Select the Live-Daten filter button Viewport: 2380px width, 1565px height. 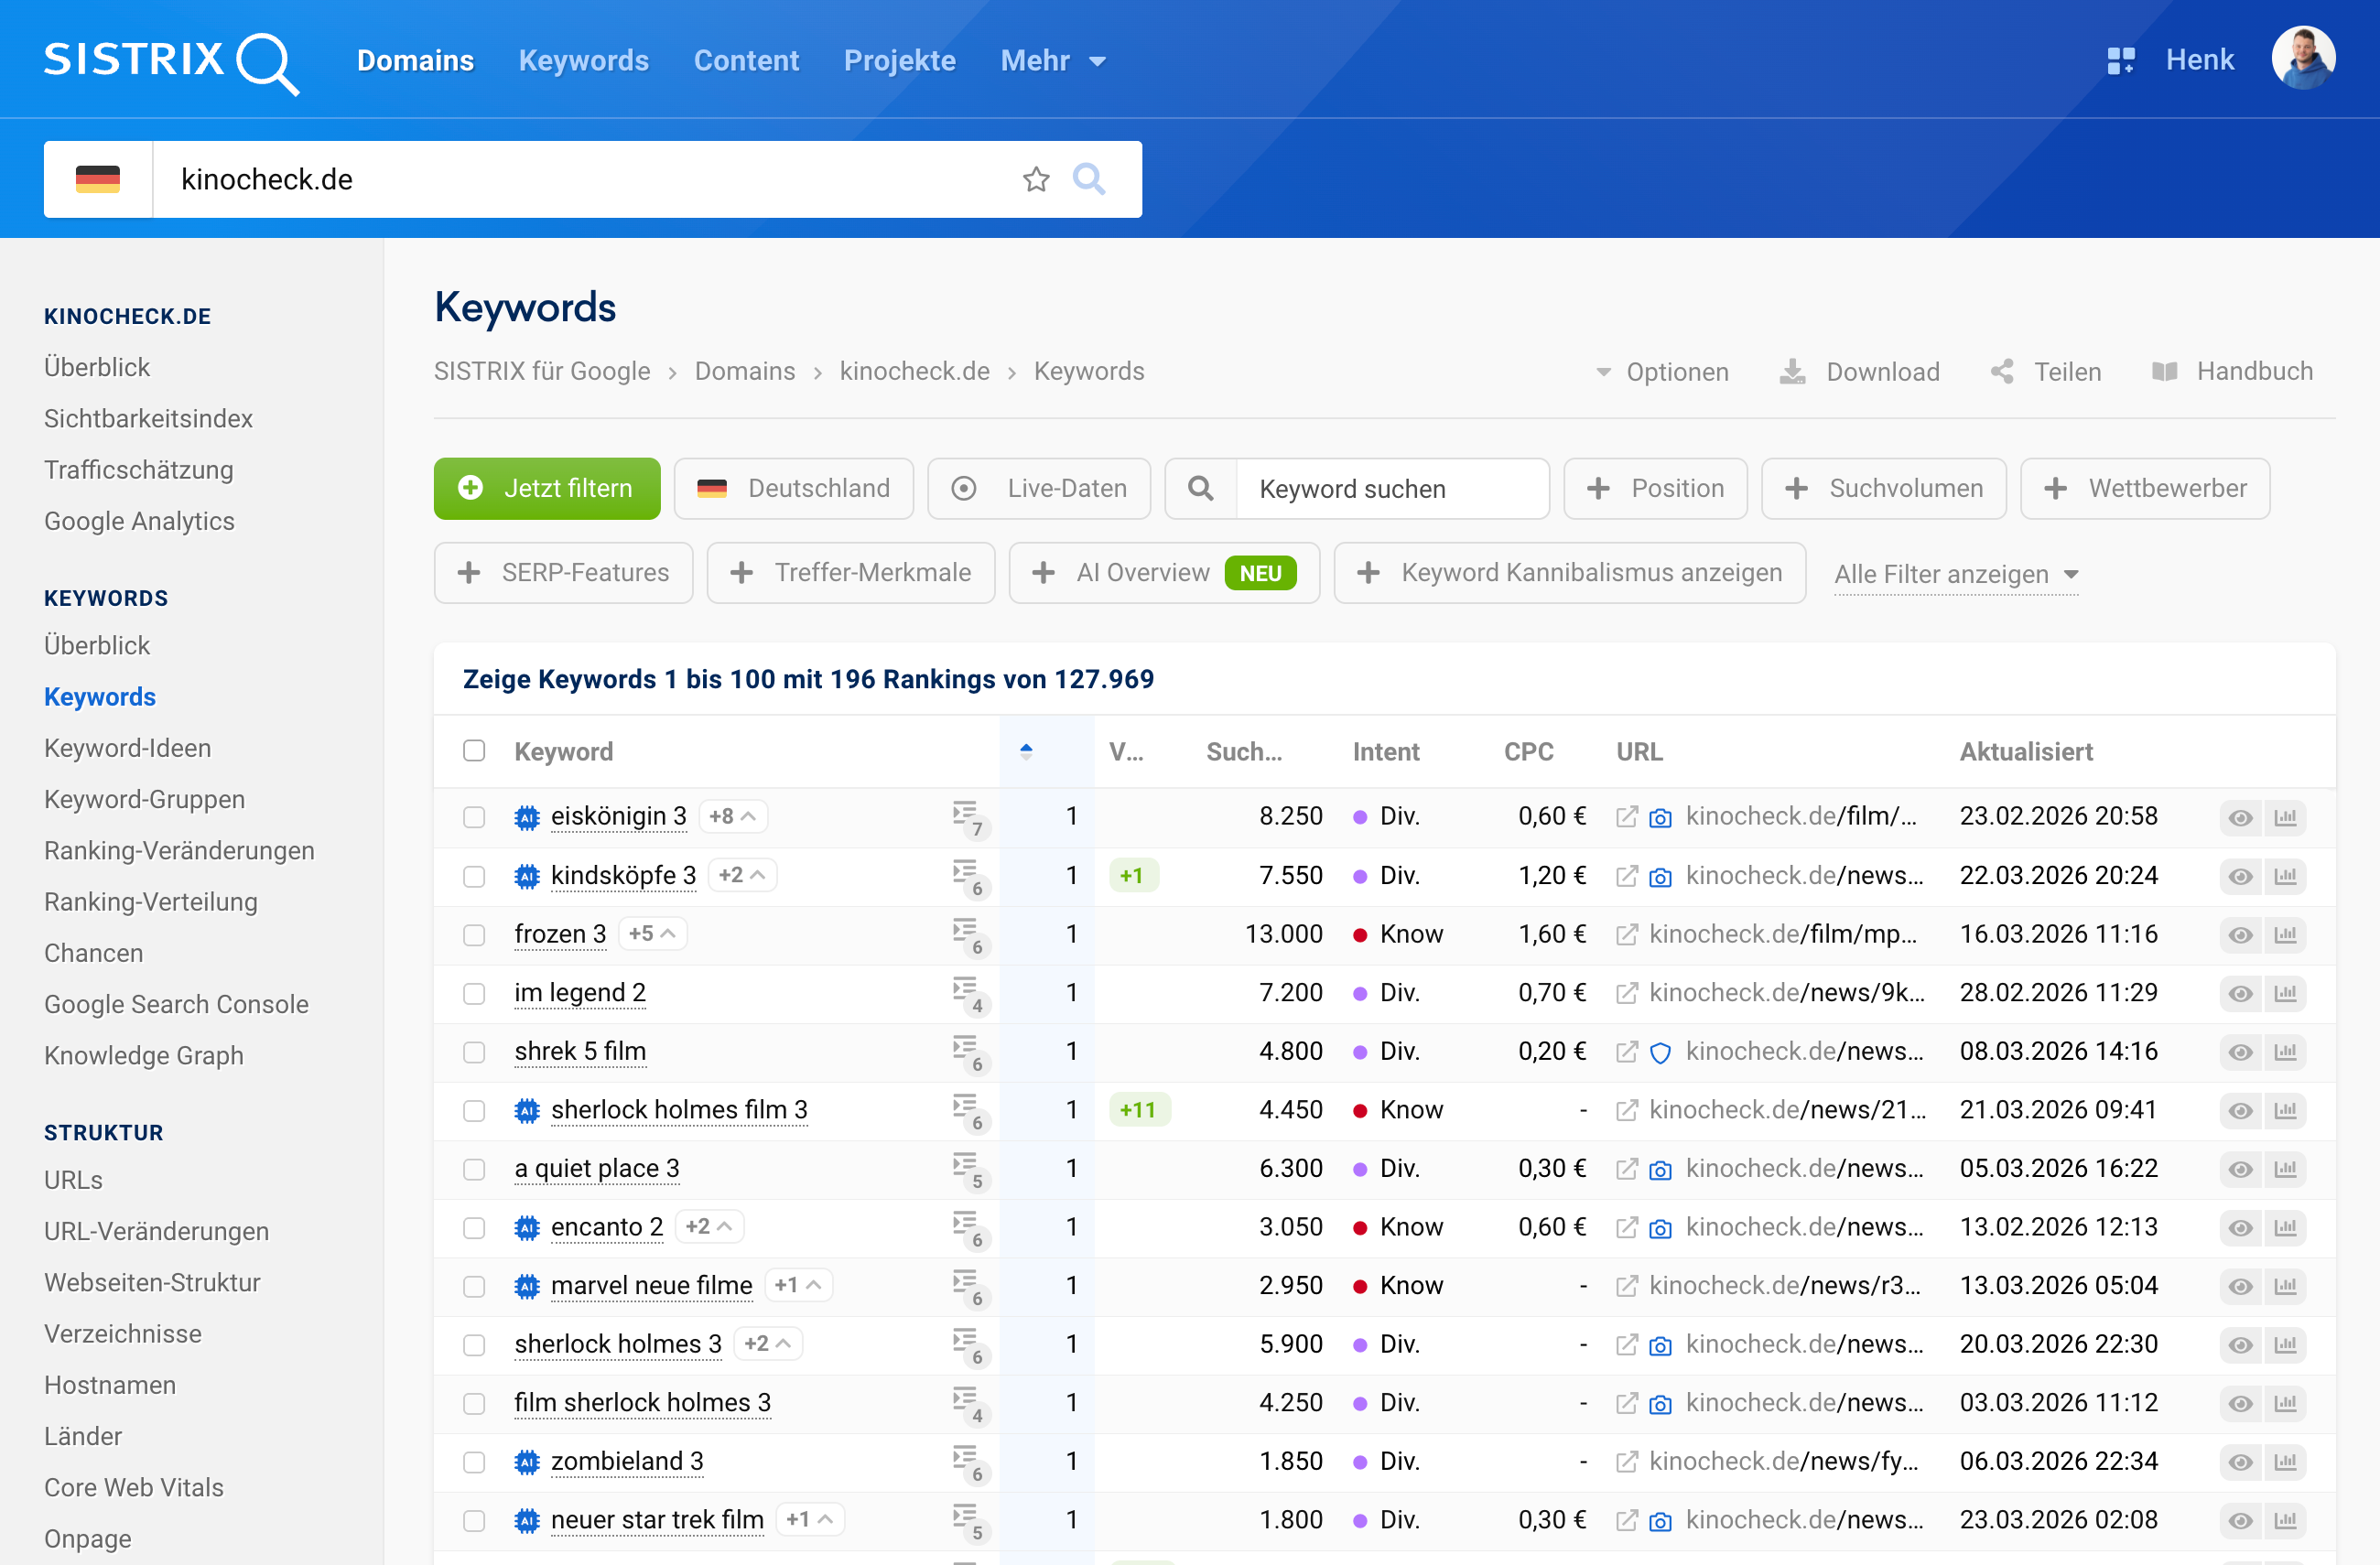[1039, 488]
